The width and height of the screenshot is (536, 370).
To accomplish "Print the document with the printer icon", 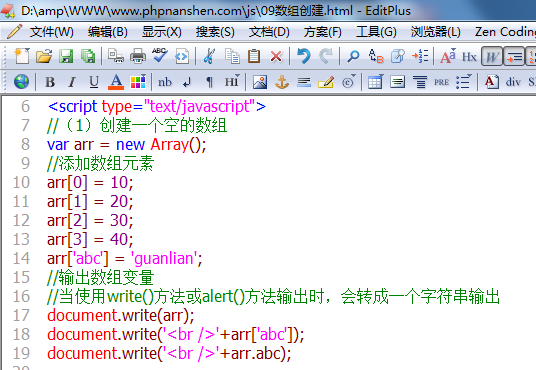I will 138,56.
